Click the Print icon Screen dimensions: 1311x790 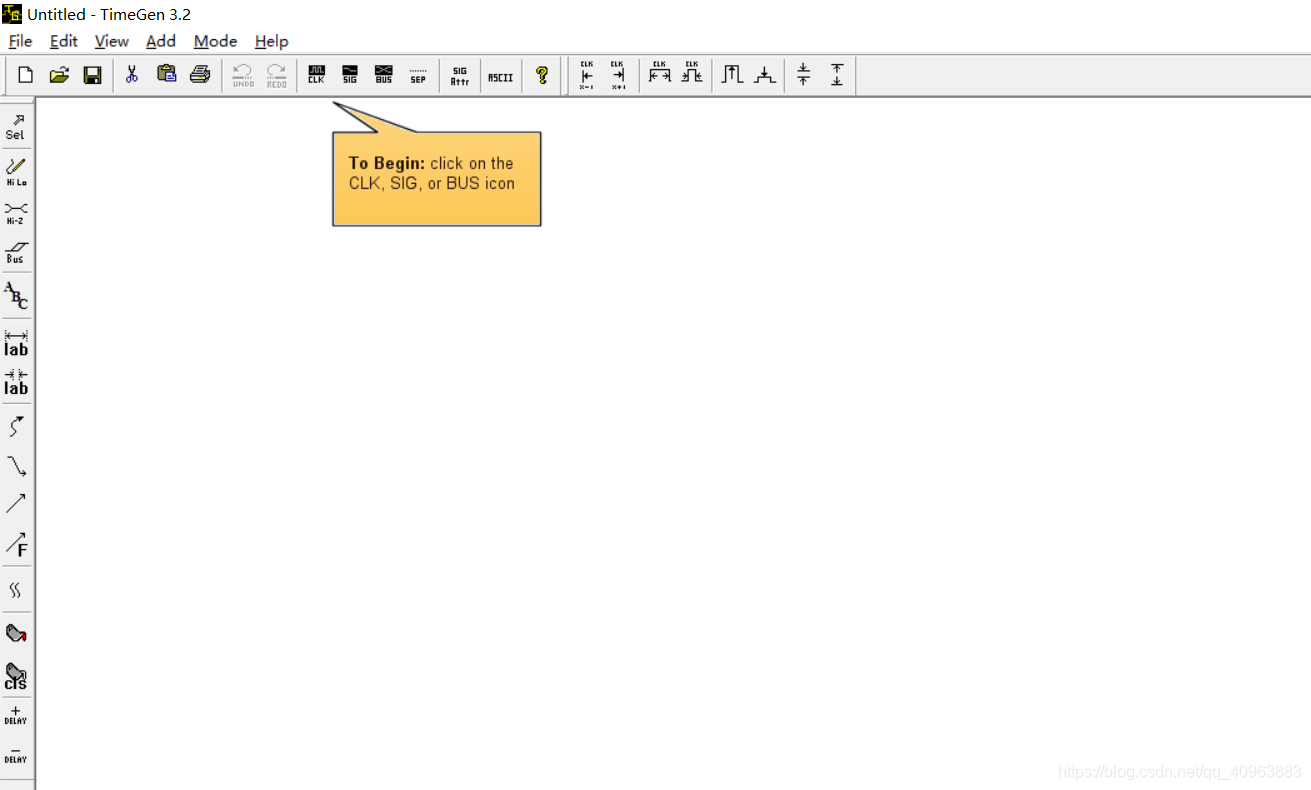[x=200, y=75]
